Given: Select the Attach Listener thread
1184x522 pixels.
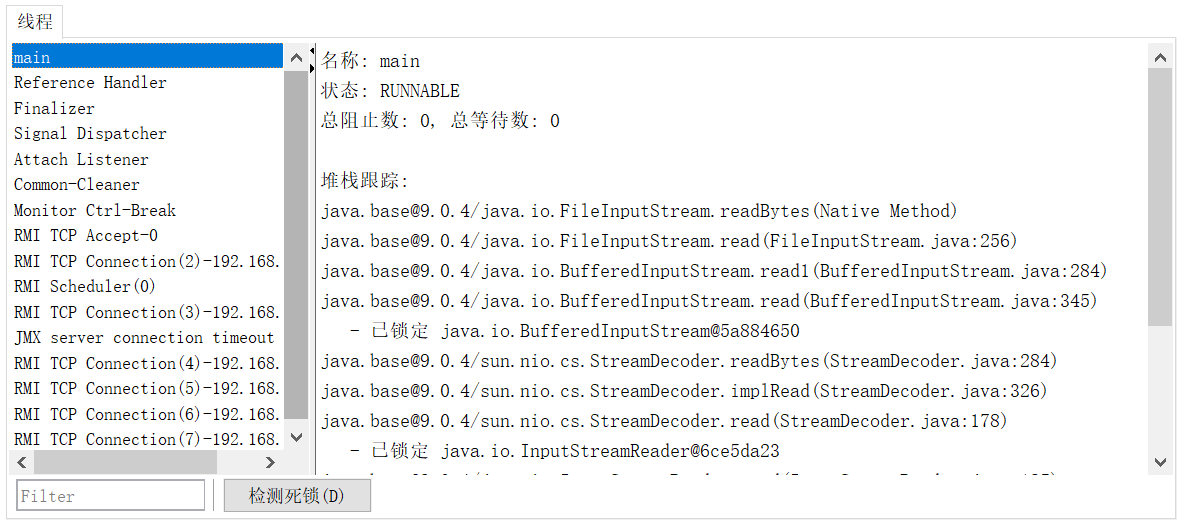Looking at the screenshot, I should tap(81, 160).
